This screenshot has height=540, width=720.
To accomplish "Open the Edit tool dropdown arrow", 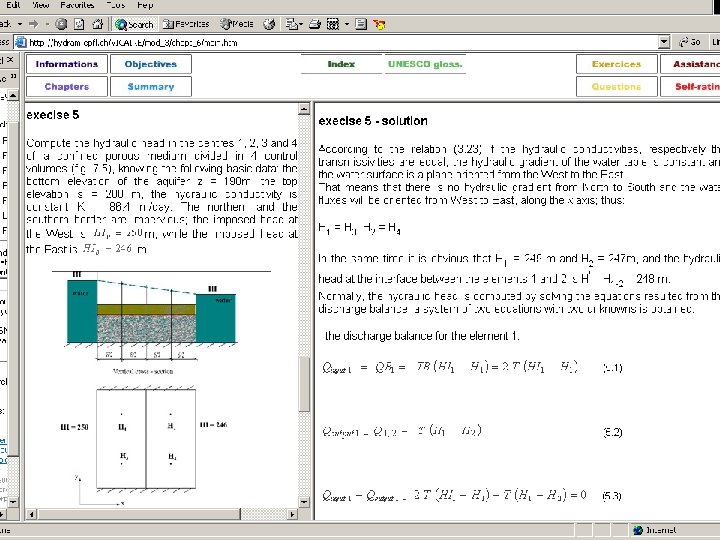I will point(347,24).
